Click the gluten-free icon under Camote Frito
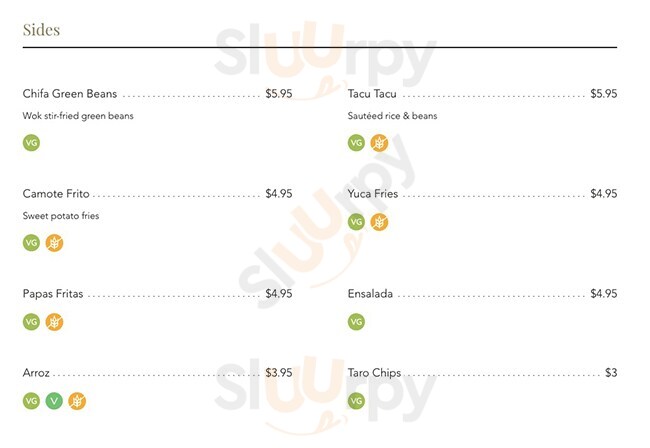 pyautogui.click(x=54, y=243)
